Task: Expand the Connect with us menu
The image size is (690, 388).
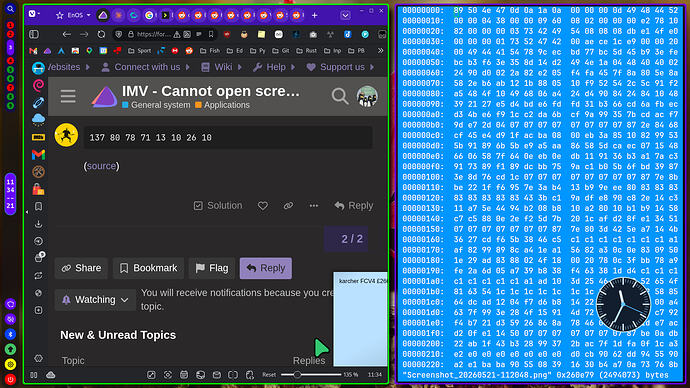Action: (146, 67)
